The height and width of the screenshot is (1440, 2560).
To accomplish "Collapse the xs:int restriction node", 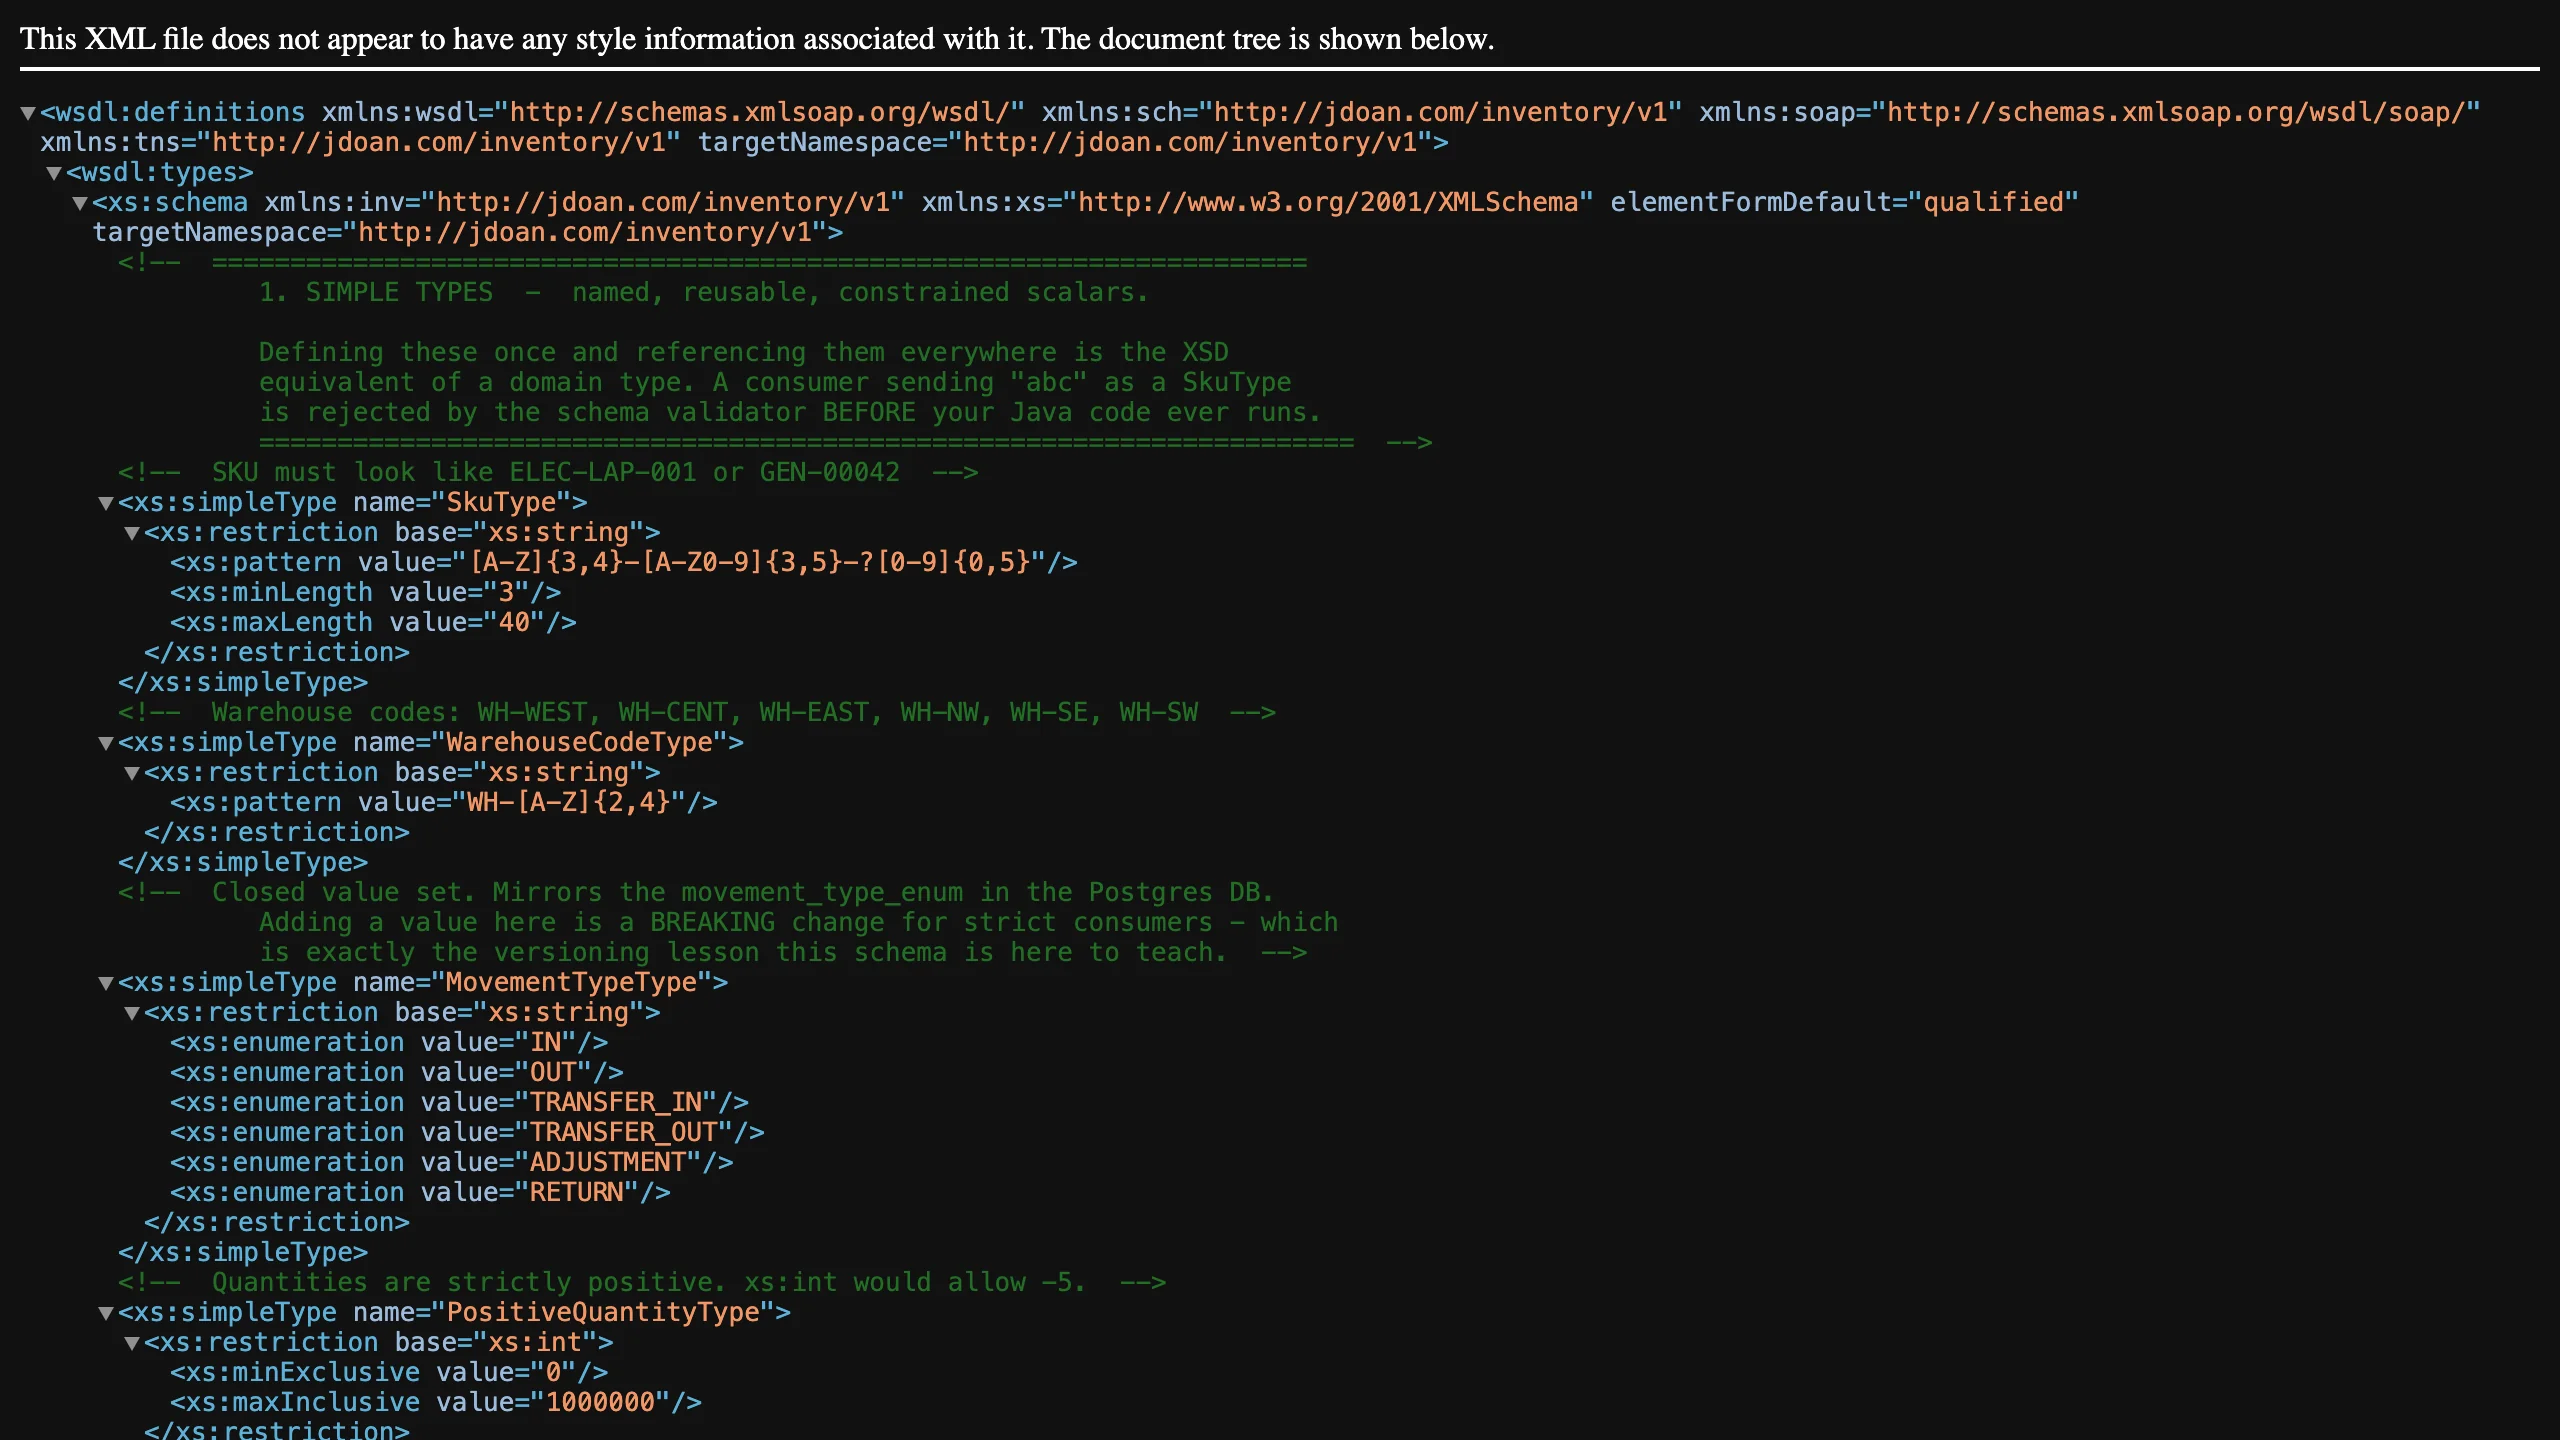I will 132,1343.
